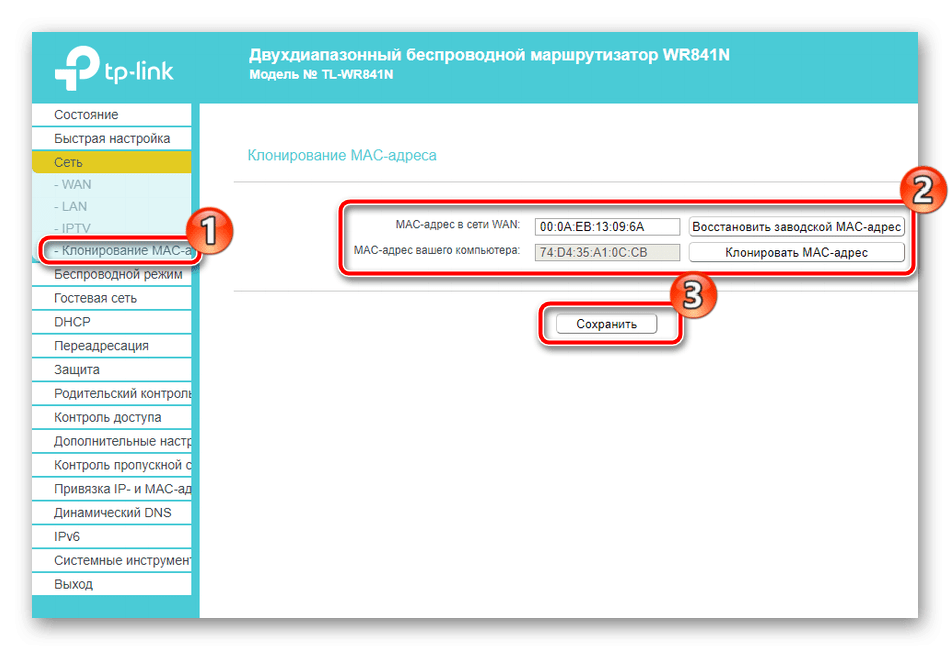The width and height of the screenshot is (950, 650).
Task: Click the WAN MAC address input field
Action: coord(606,227)
